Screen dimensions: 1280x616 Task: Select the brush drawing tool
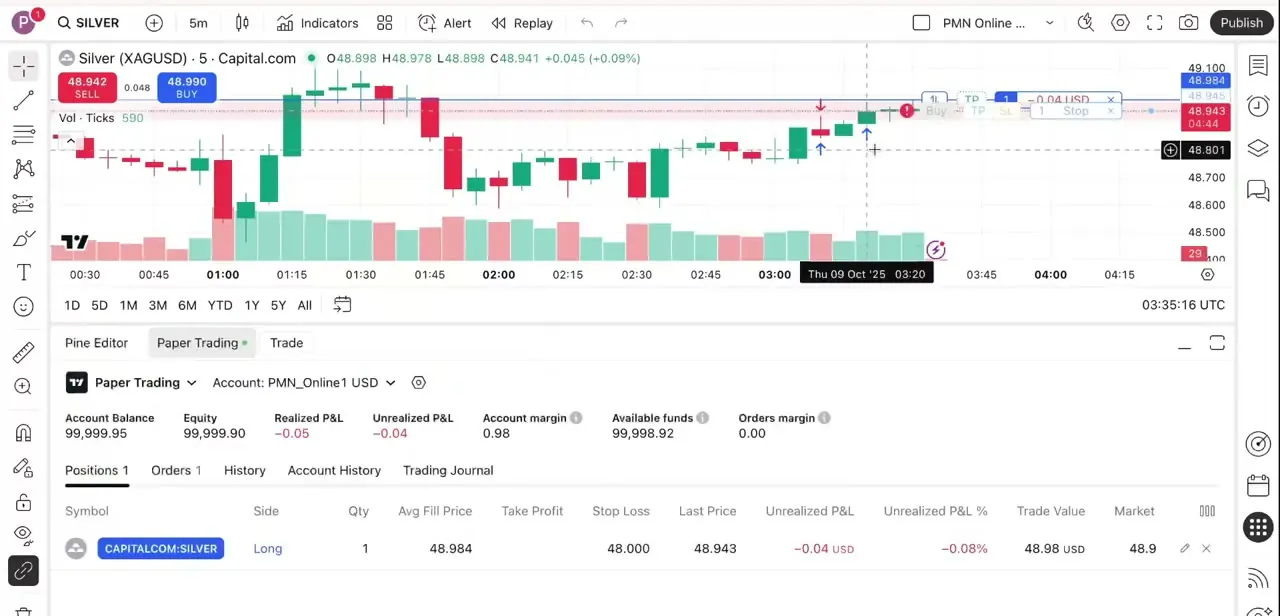24,238
